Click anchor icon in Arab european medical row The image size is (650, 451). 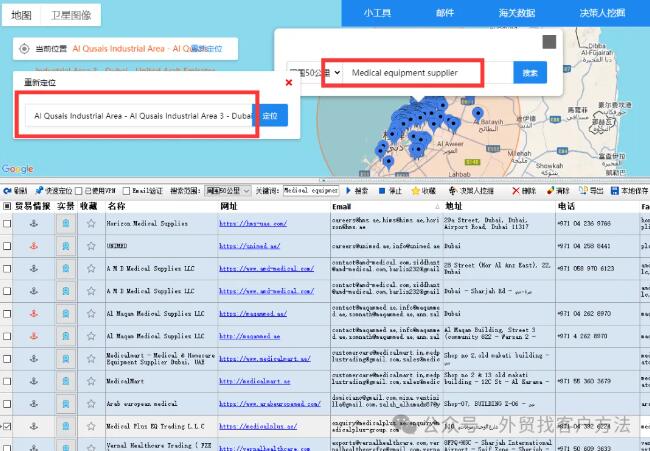(x=34, y=404)
